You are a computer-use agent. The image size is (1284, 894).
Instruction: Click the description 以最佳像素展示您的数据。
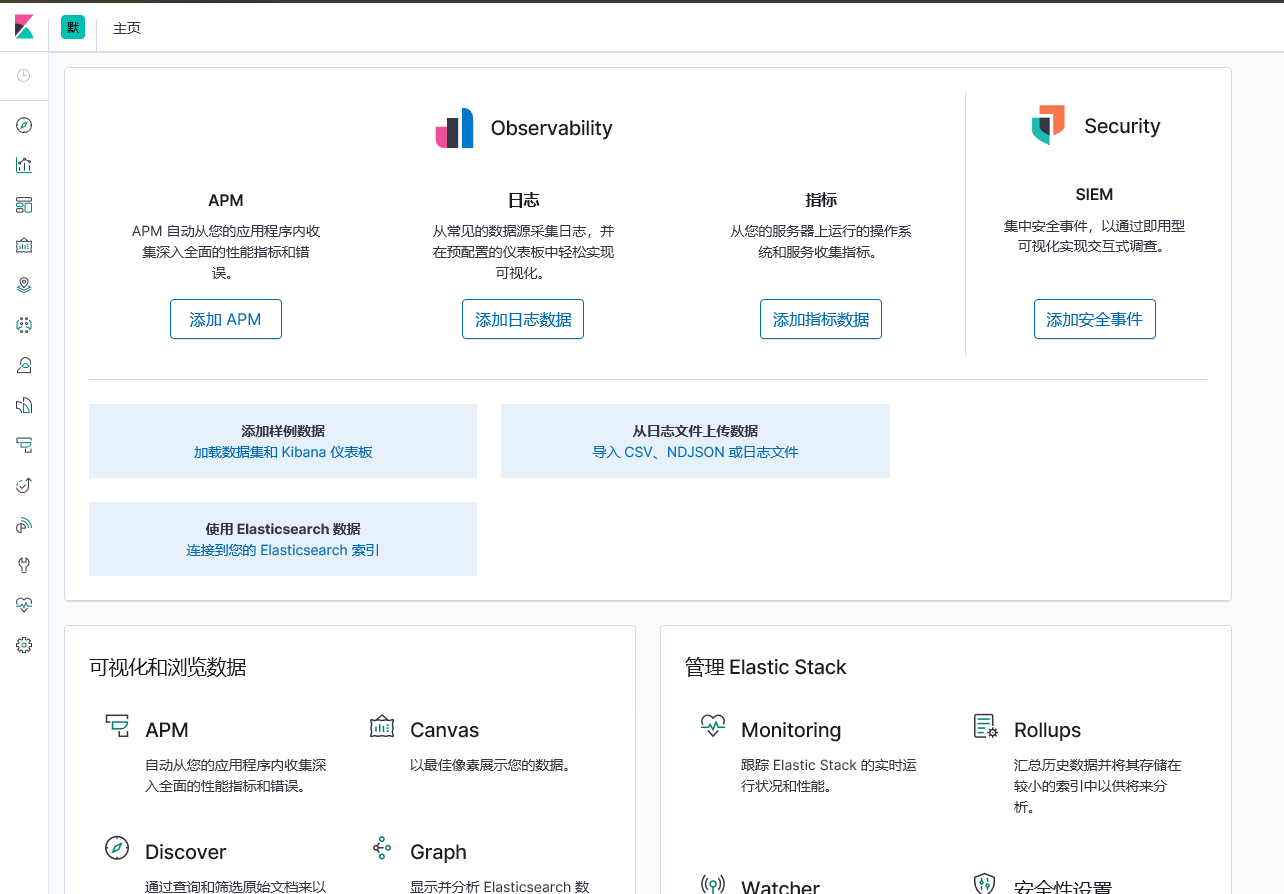pyautogui.click(x=492, y=766)
